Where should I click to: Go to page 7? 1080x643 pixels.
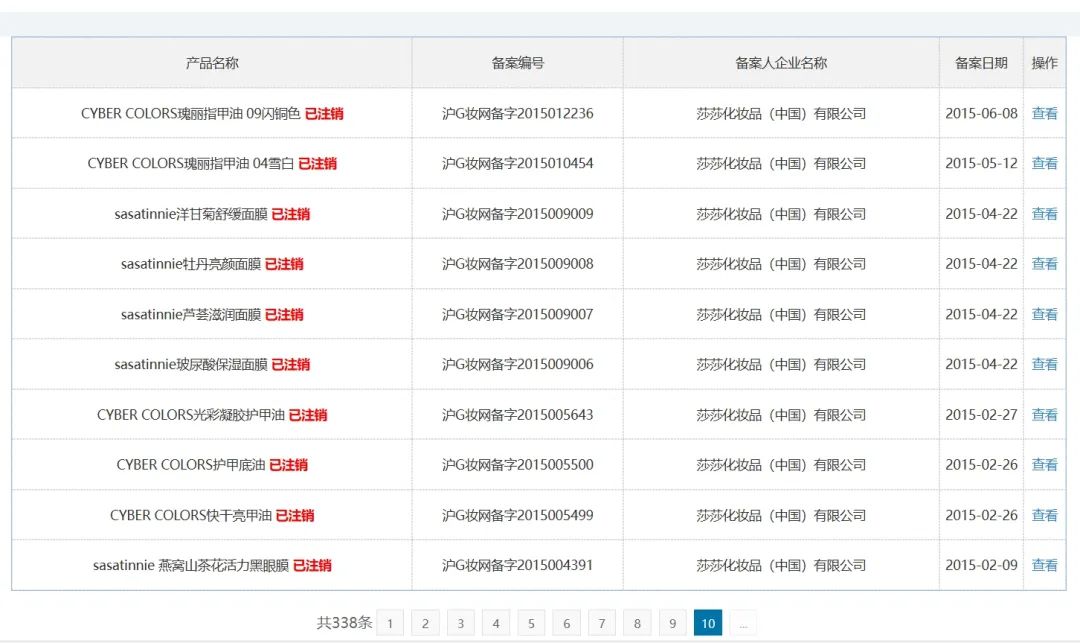pos(602,623)
